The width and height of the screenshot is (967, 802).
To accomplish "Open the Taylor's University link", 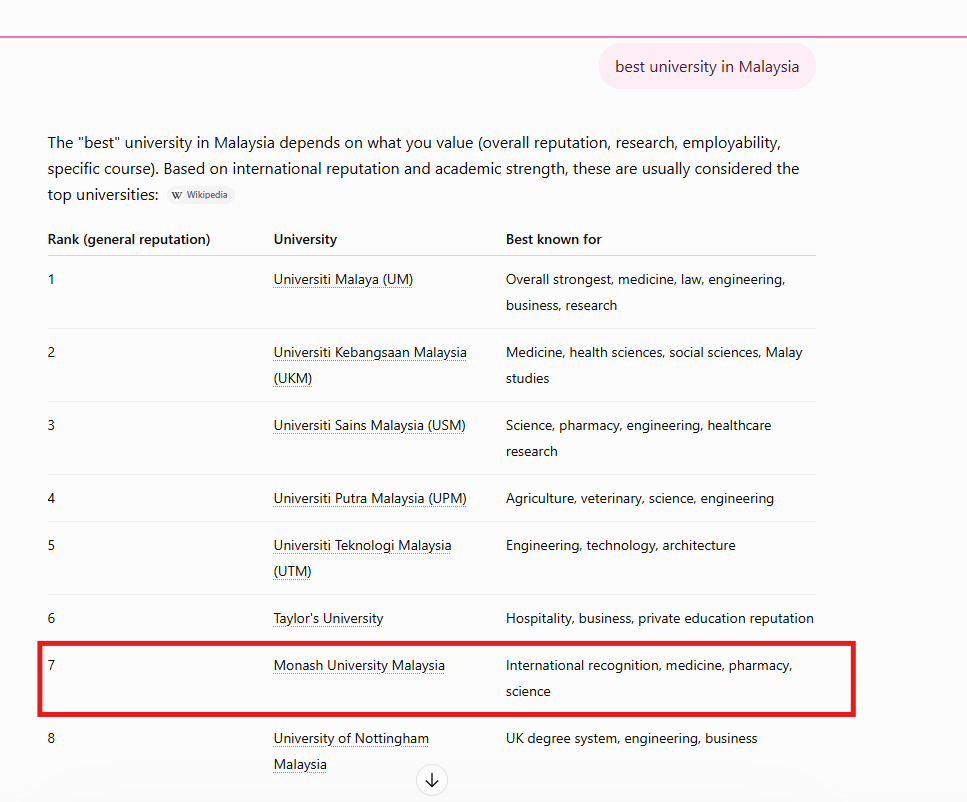I will tap(328, 618).
